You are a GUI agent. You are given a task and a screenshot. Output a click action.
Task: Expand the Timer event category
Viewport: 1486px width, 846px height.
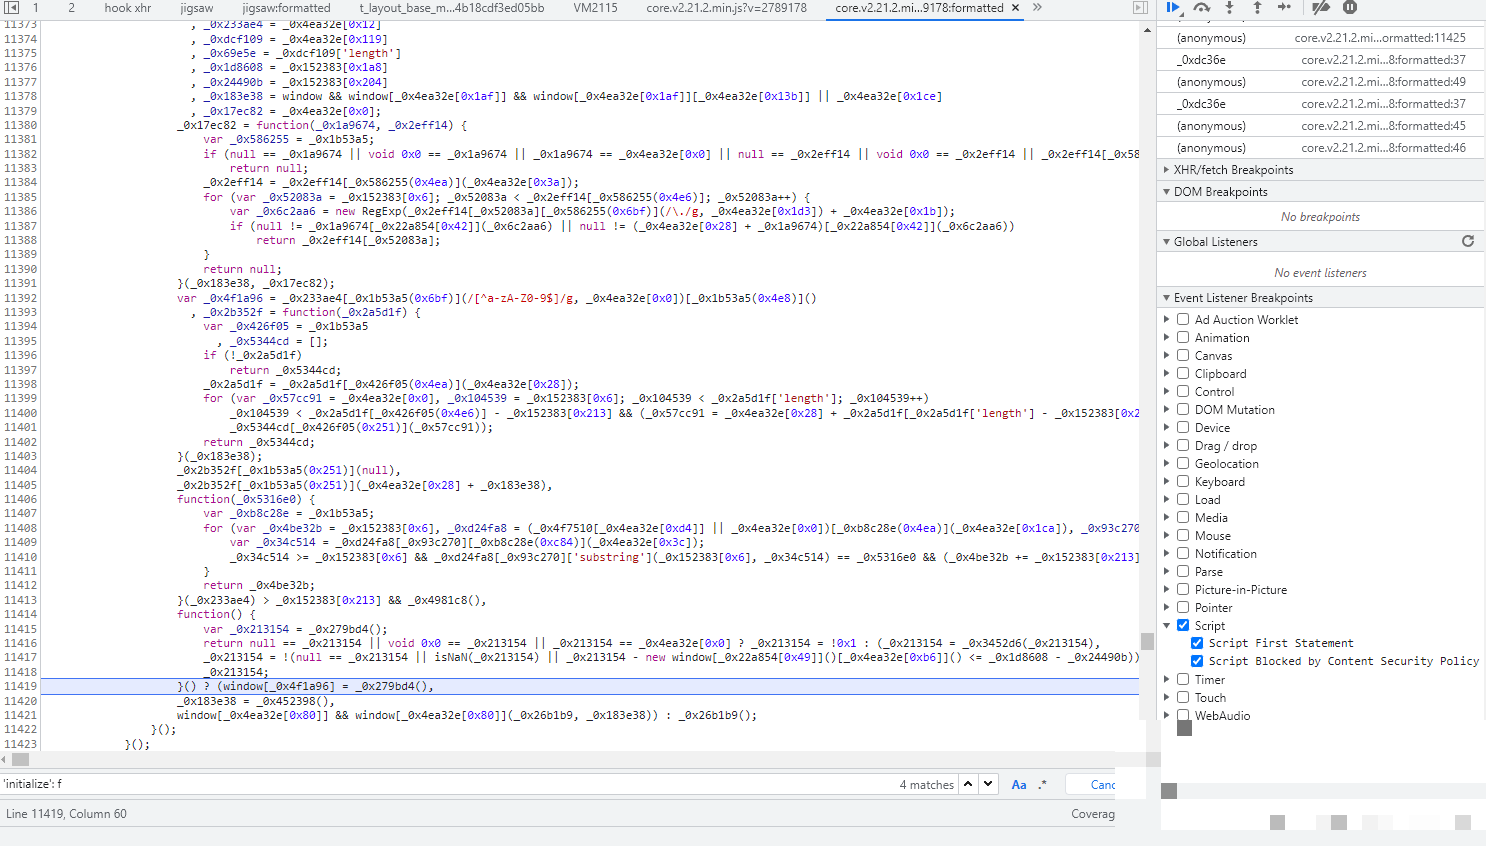point(1167,680)
